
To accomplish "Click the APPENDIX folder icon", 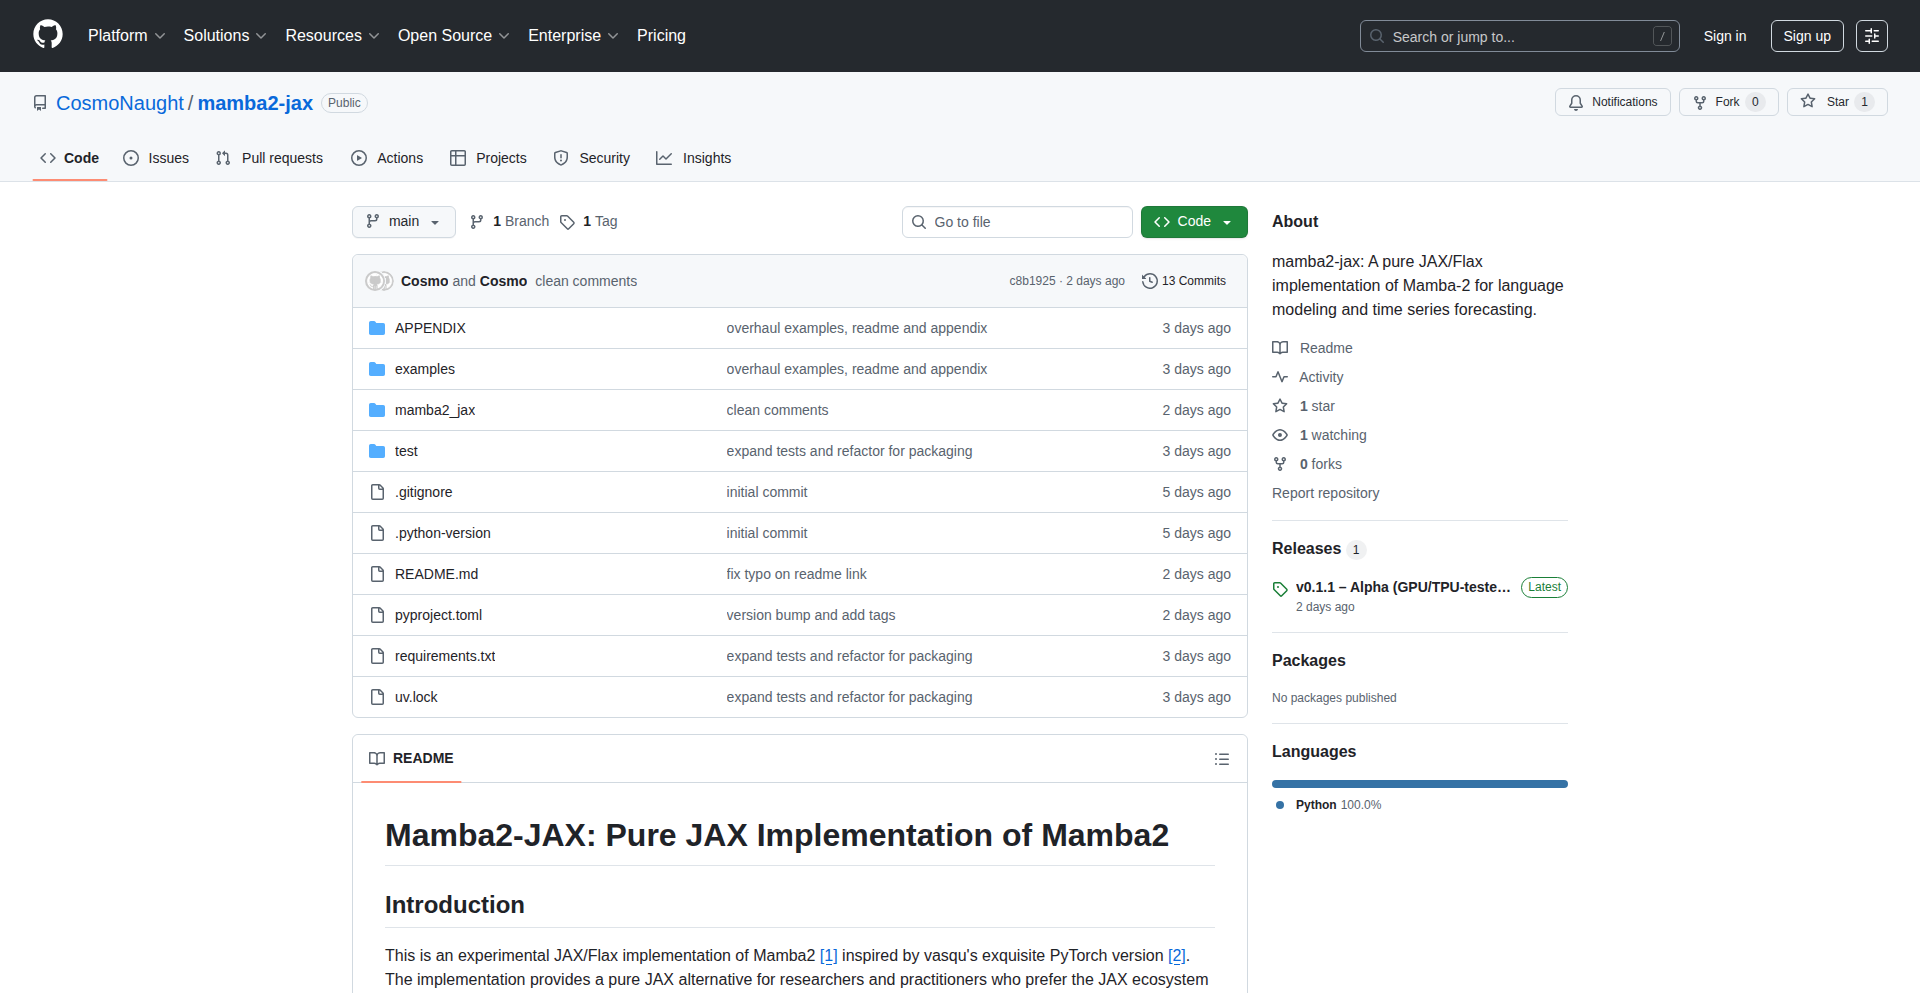I will [377, 327].
